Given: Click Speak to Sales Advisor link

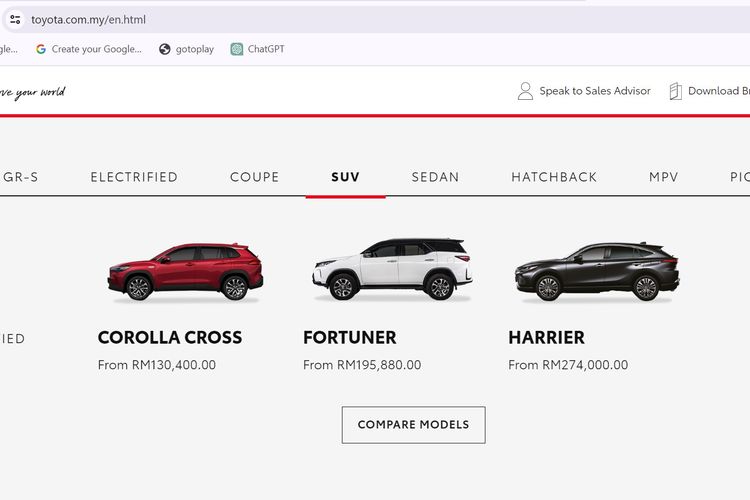Looking at the screenshot, I should point(595,91).
